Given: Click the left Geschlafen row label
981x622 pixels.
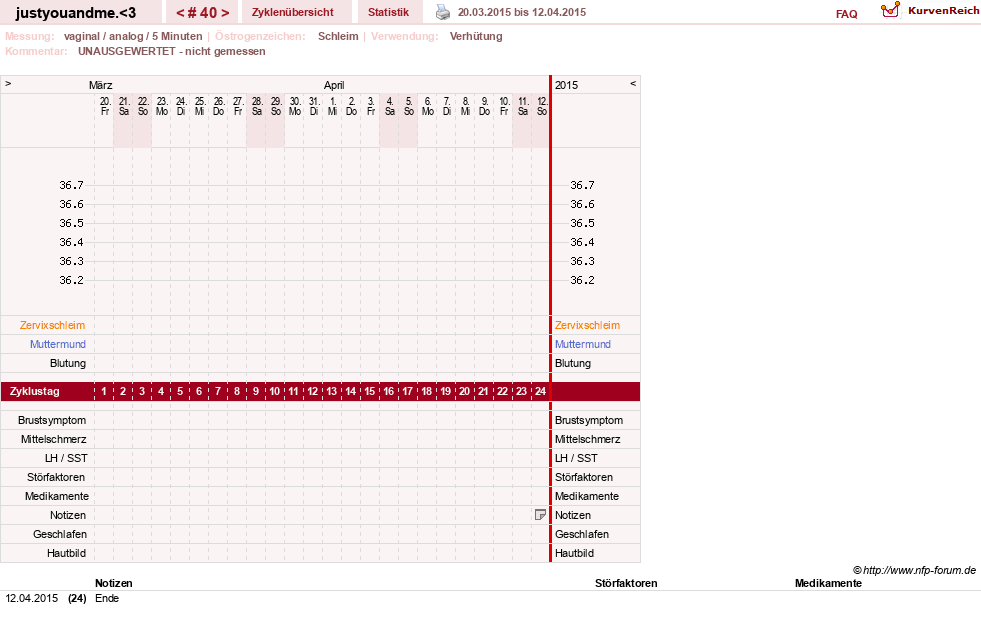Looking at the screenshot, I should 60,534.
